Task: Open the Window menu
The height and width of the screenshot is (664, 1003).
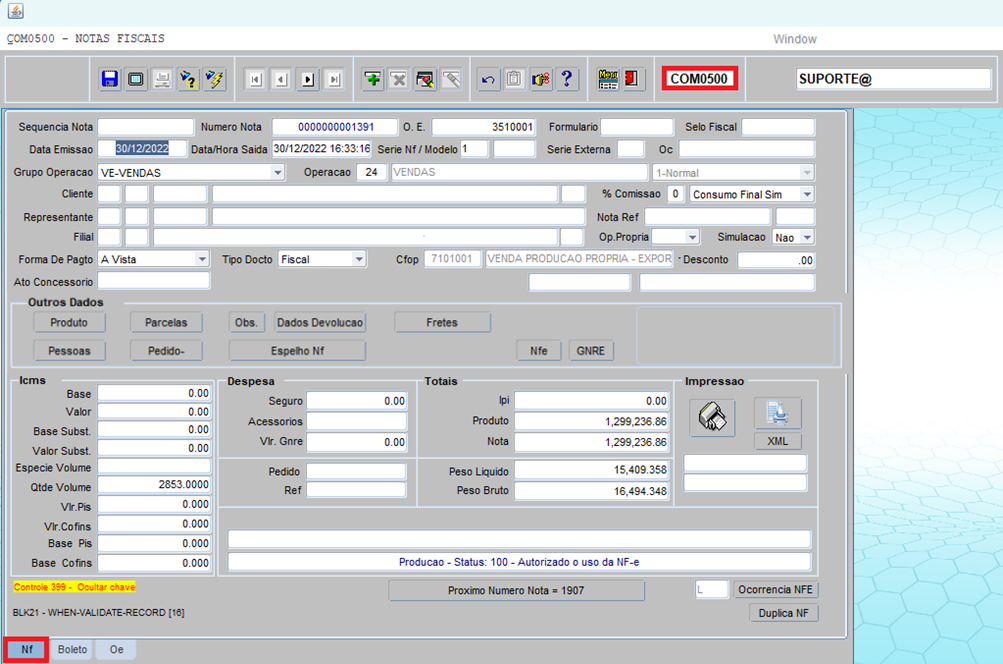Action: point(794,39)
